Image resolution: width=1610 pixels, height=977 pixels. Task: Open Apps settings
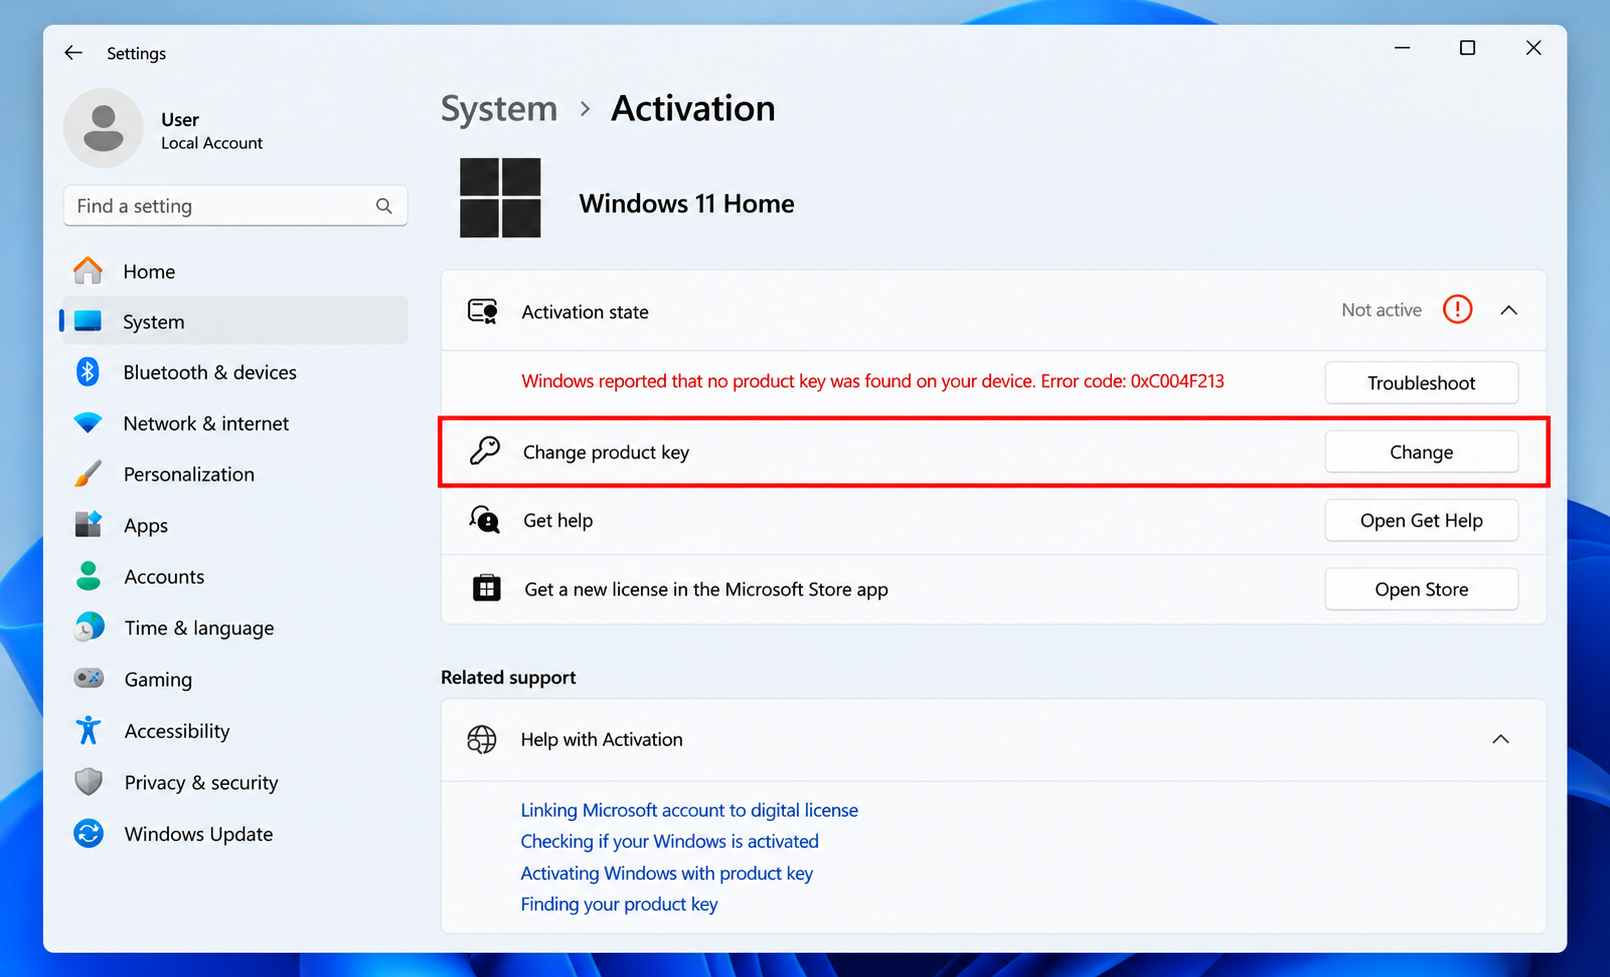pos(235,525)
